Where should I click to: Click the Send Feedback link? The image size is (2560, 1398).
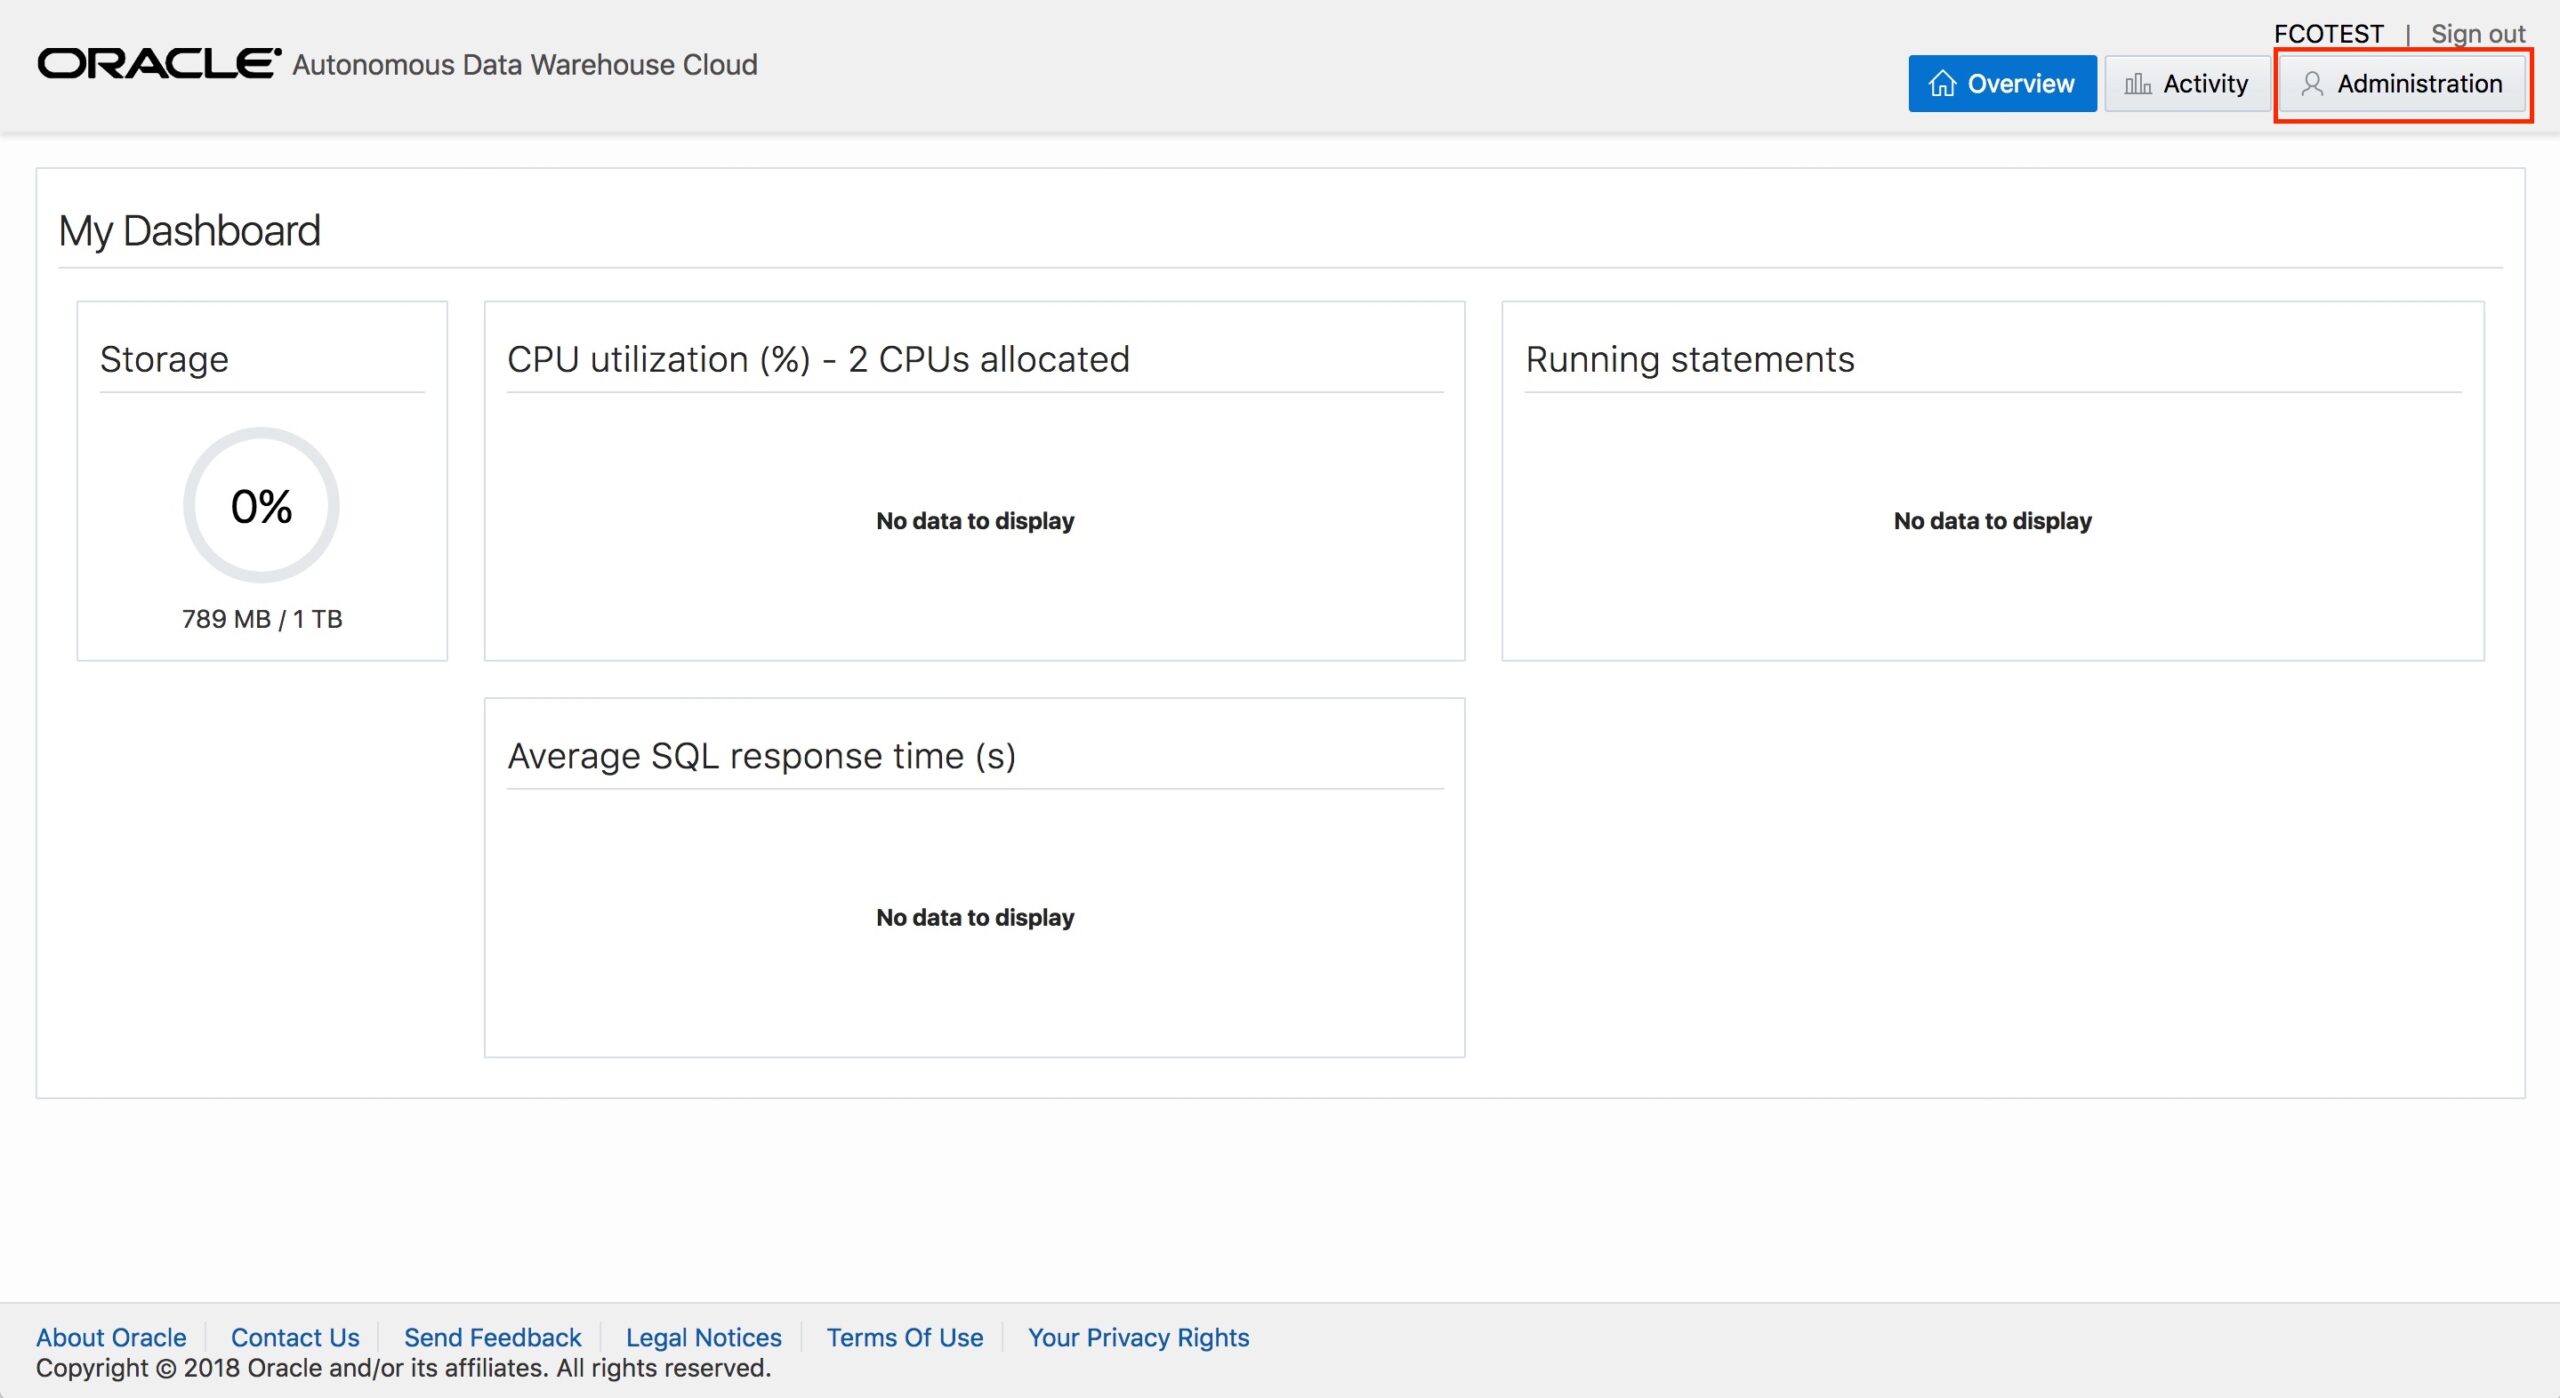tap(492, 1337)
